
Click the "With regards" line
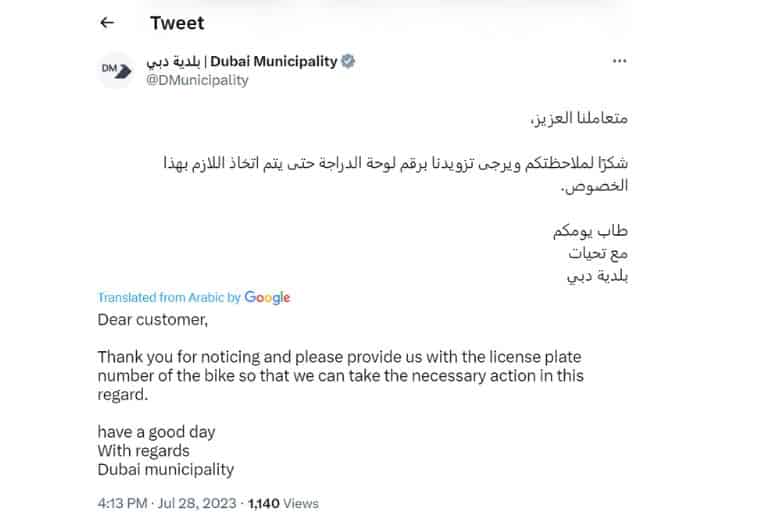[143, 450]
